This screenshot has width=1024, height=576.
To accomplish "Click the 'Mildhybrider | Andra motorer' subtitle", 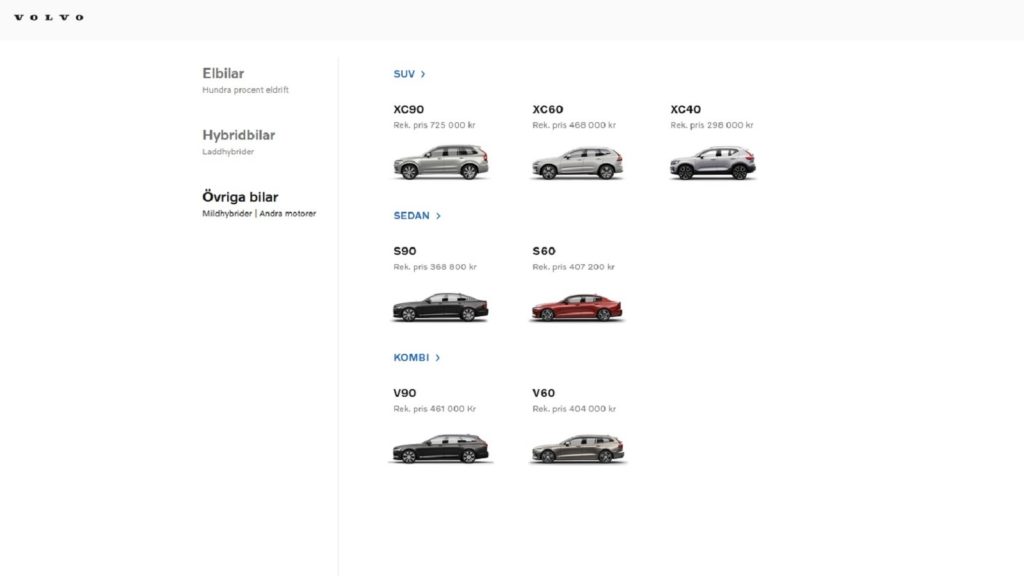I will pos(259,214).
